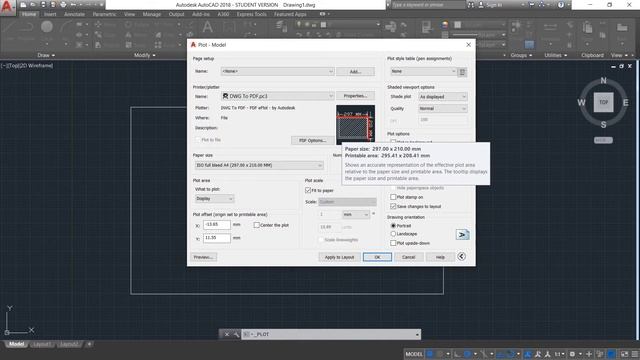640x360 pixels.
Task: Click the OK button in Plot dialog
Action: click(377, 257)
